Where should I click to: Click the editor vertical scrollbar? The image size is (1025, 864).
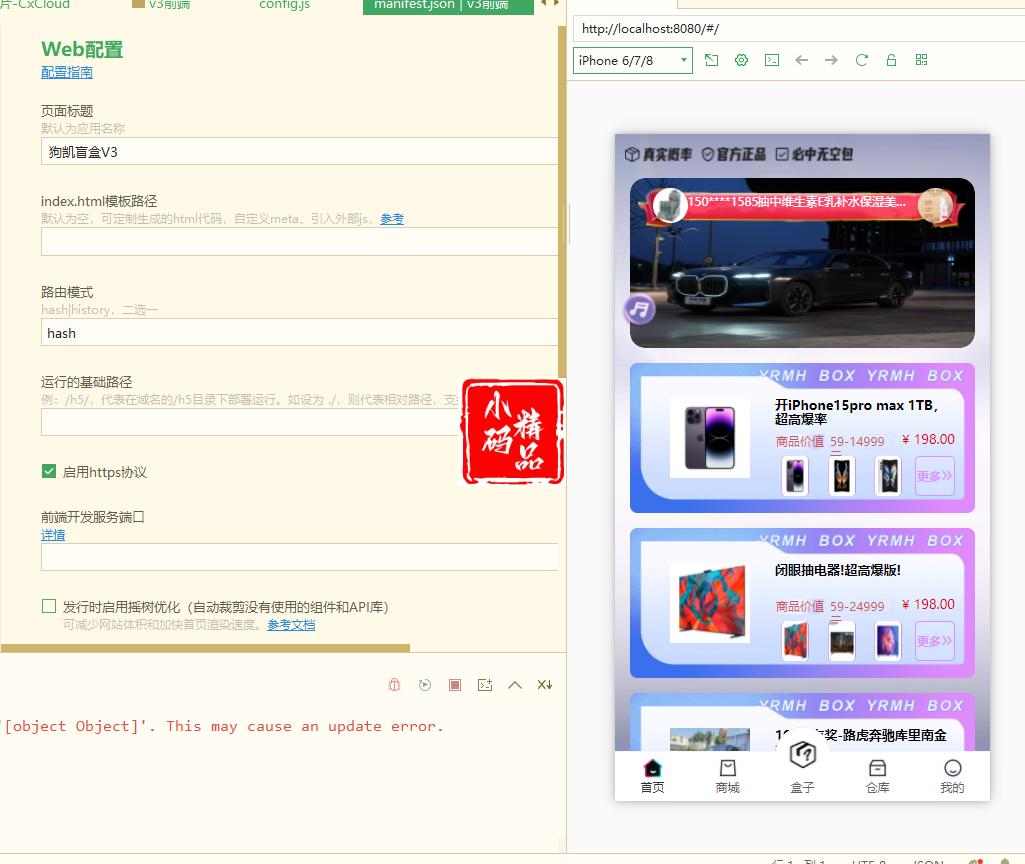562,203
